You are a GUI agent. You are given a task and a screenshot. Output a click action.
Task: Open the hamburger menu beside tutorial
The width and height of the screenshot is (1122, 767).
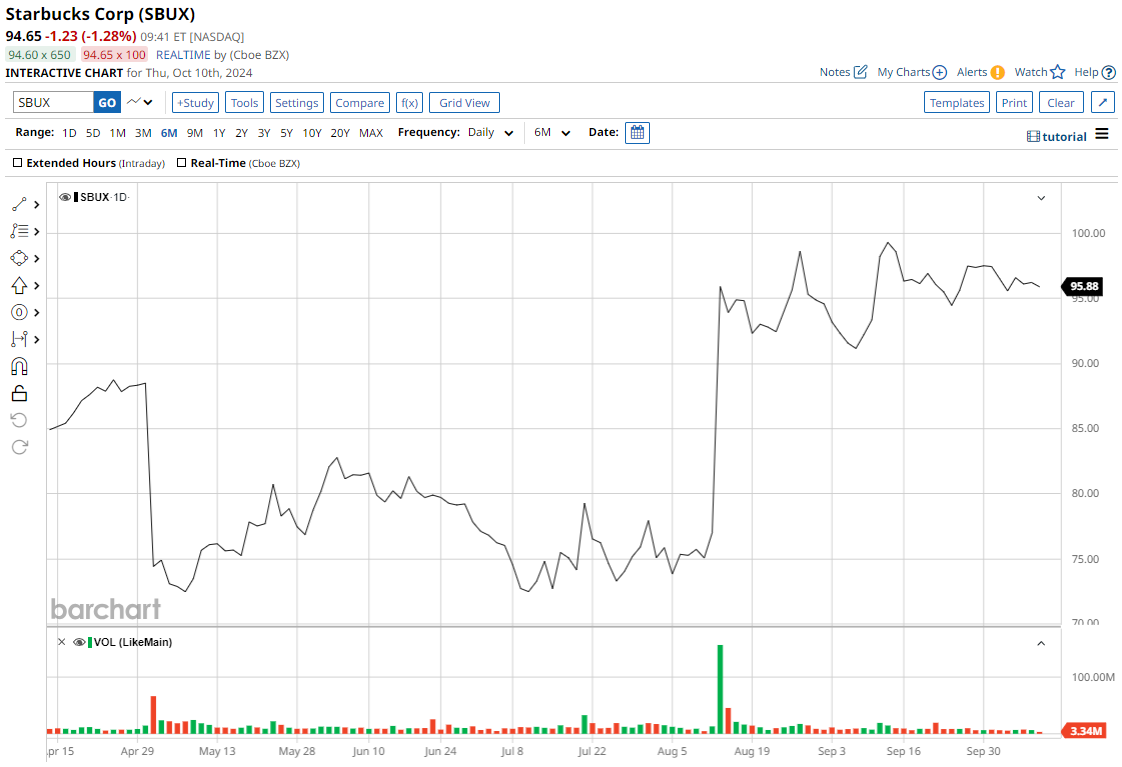(1102, 134)
